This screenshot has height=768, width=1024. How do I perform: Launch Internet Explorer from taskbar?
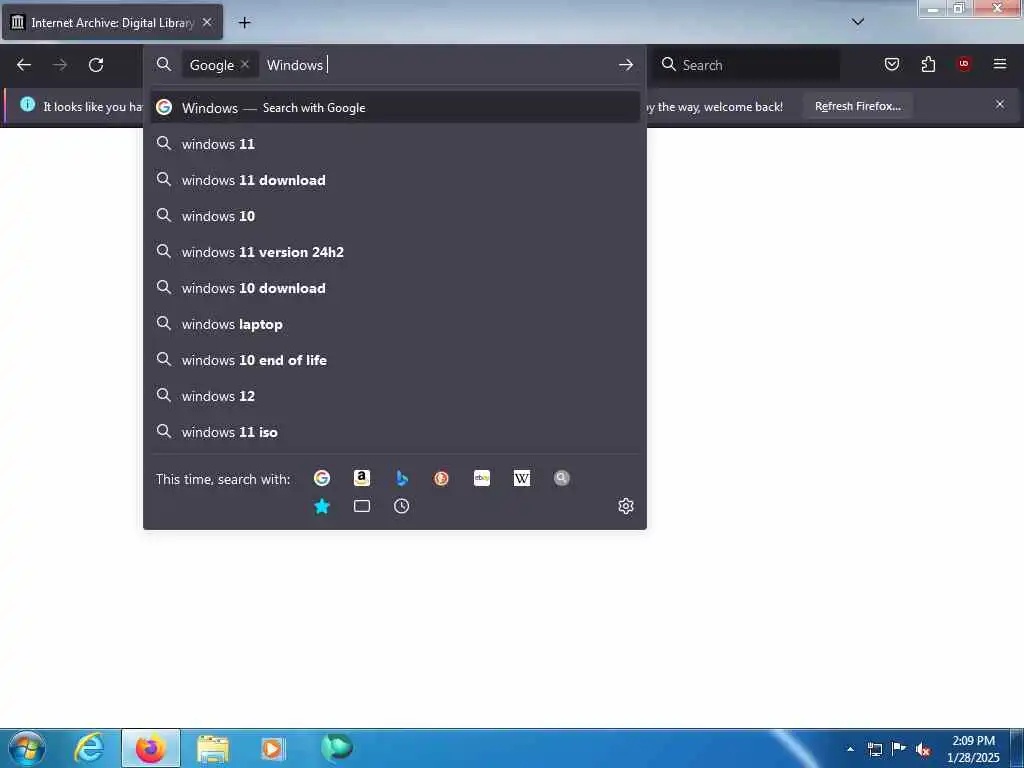coord(89,748)
